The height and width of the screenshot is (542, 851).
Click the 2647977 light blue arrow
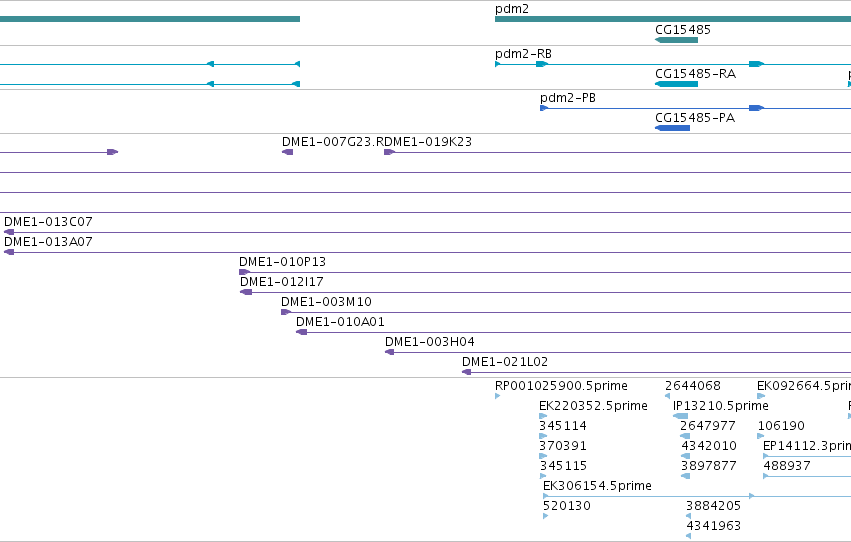[x=685, y=436]
